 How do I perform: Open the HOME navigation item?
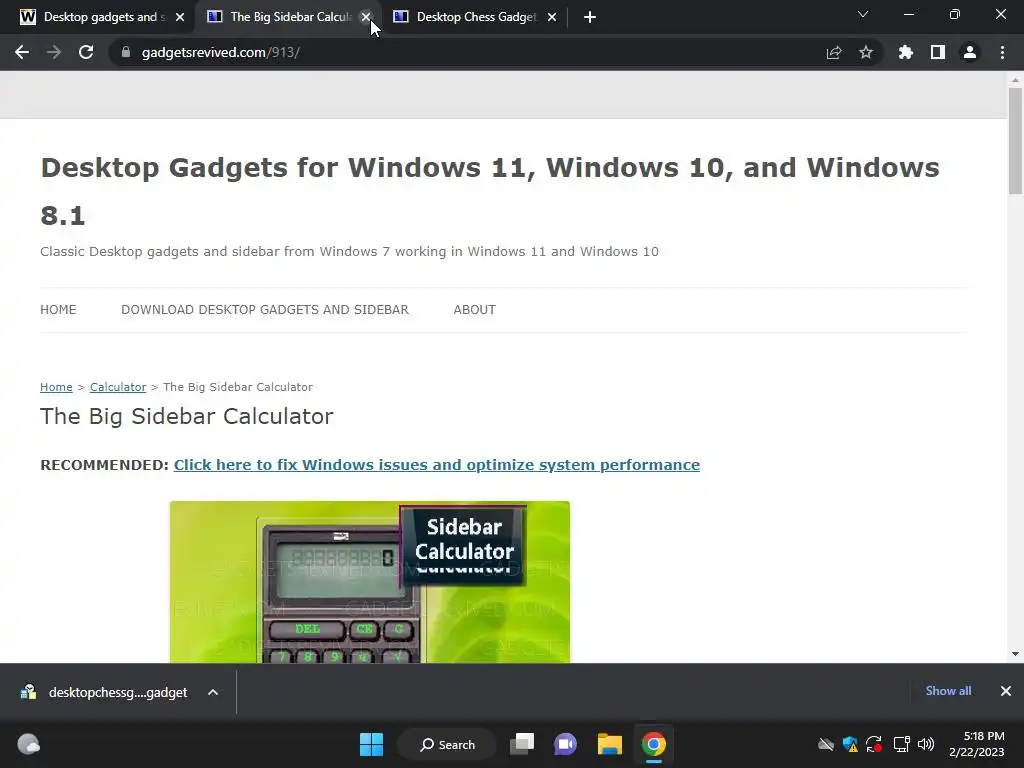[x=58, y=310]
